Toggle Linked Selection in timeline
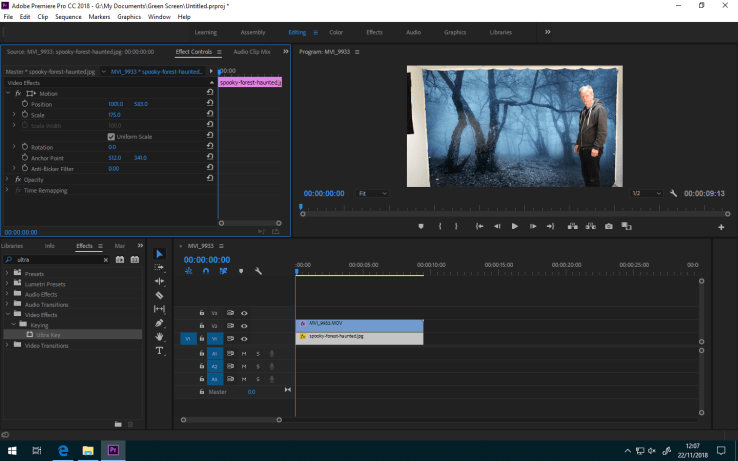This screenshot has width=738, height=461. point(223,271)
